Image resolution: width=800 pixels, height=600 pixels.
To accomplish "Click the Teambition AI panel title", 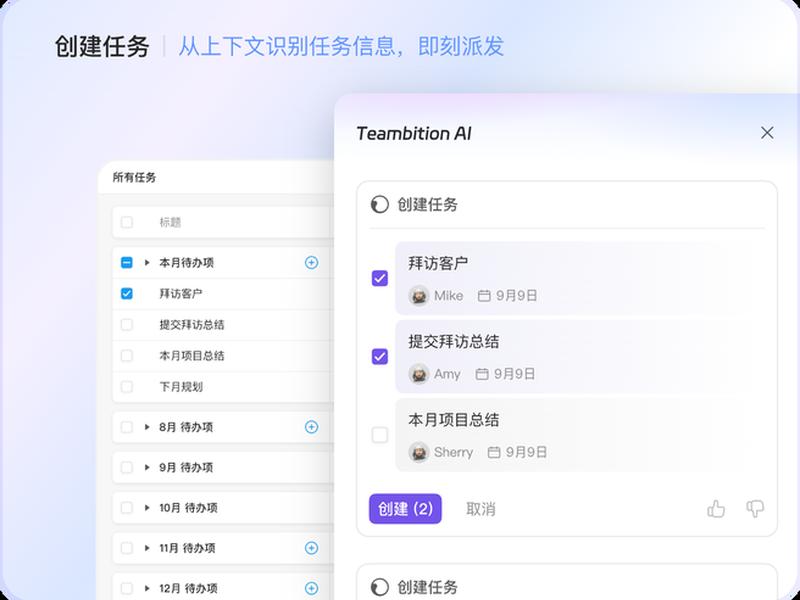I will tap(414, 133).
